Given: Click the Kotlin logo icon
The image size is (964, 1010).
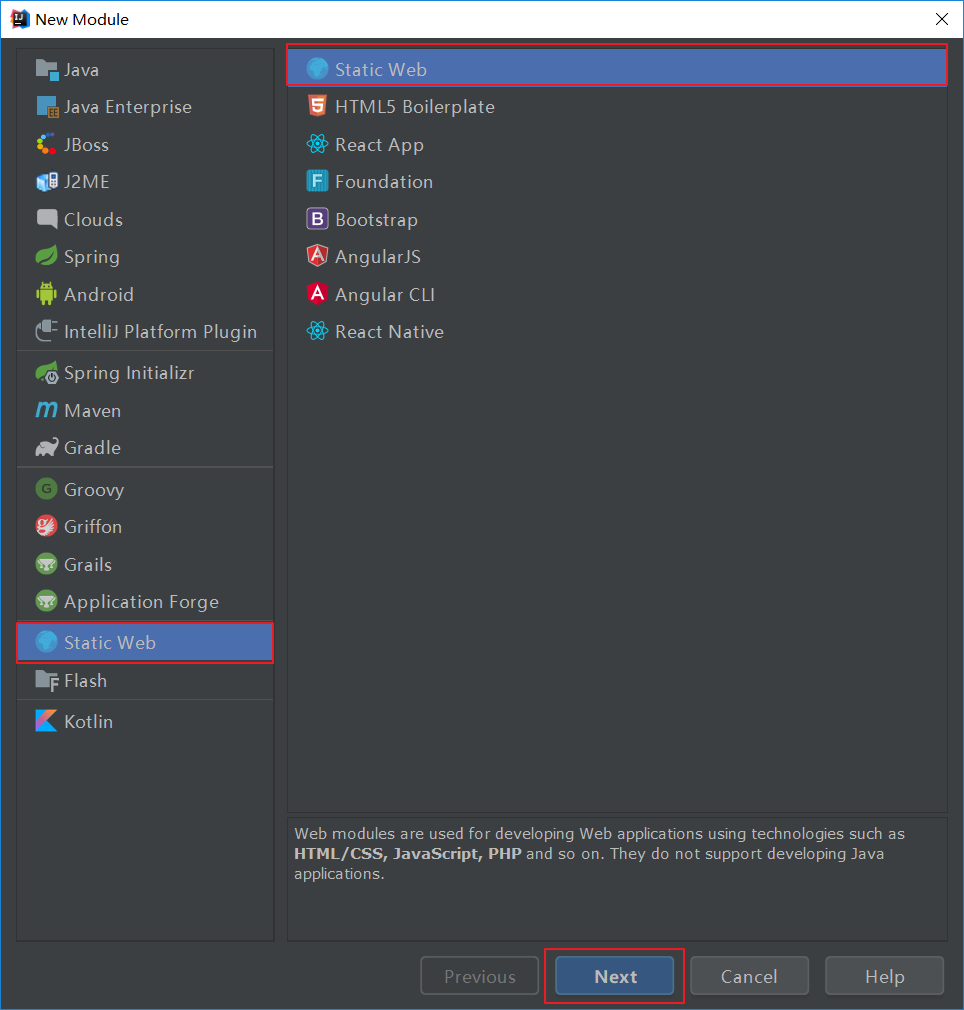Looking at the screenshot, I should click(x=46, y=721).
